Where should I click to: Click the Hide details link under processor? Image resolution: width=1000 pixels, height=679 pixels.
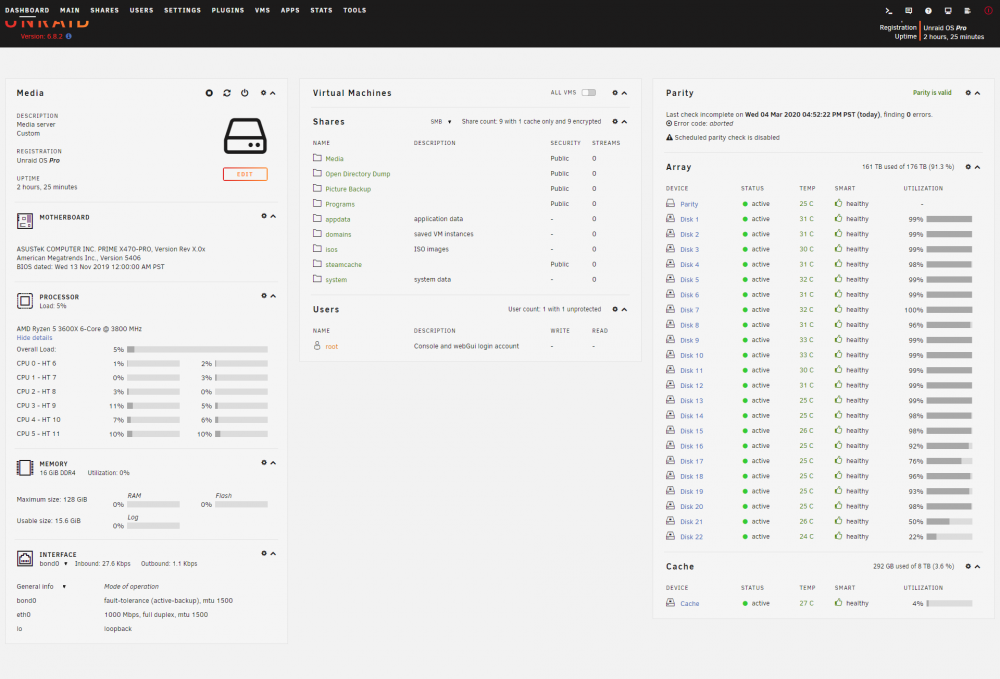click(x=34, y=338)
